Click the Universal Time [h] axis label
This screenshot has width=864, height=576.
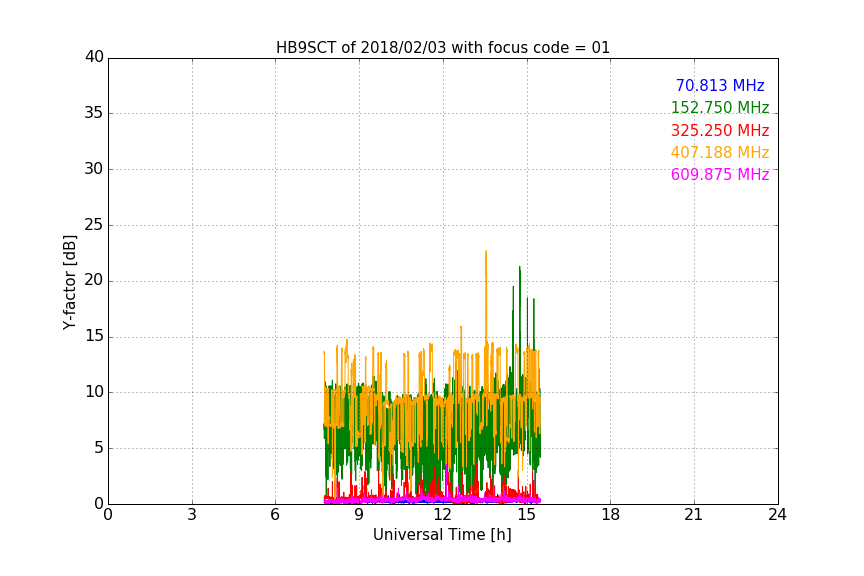tap(442, 535)
